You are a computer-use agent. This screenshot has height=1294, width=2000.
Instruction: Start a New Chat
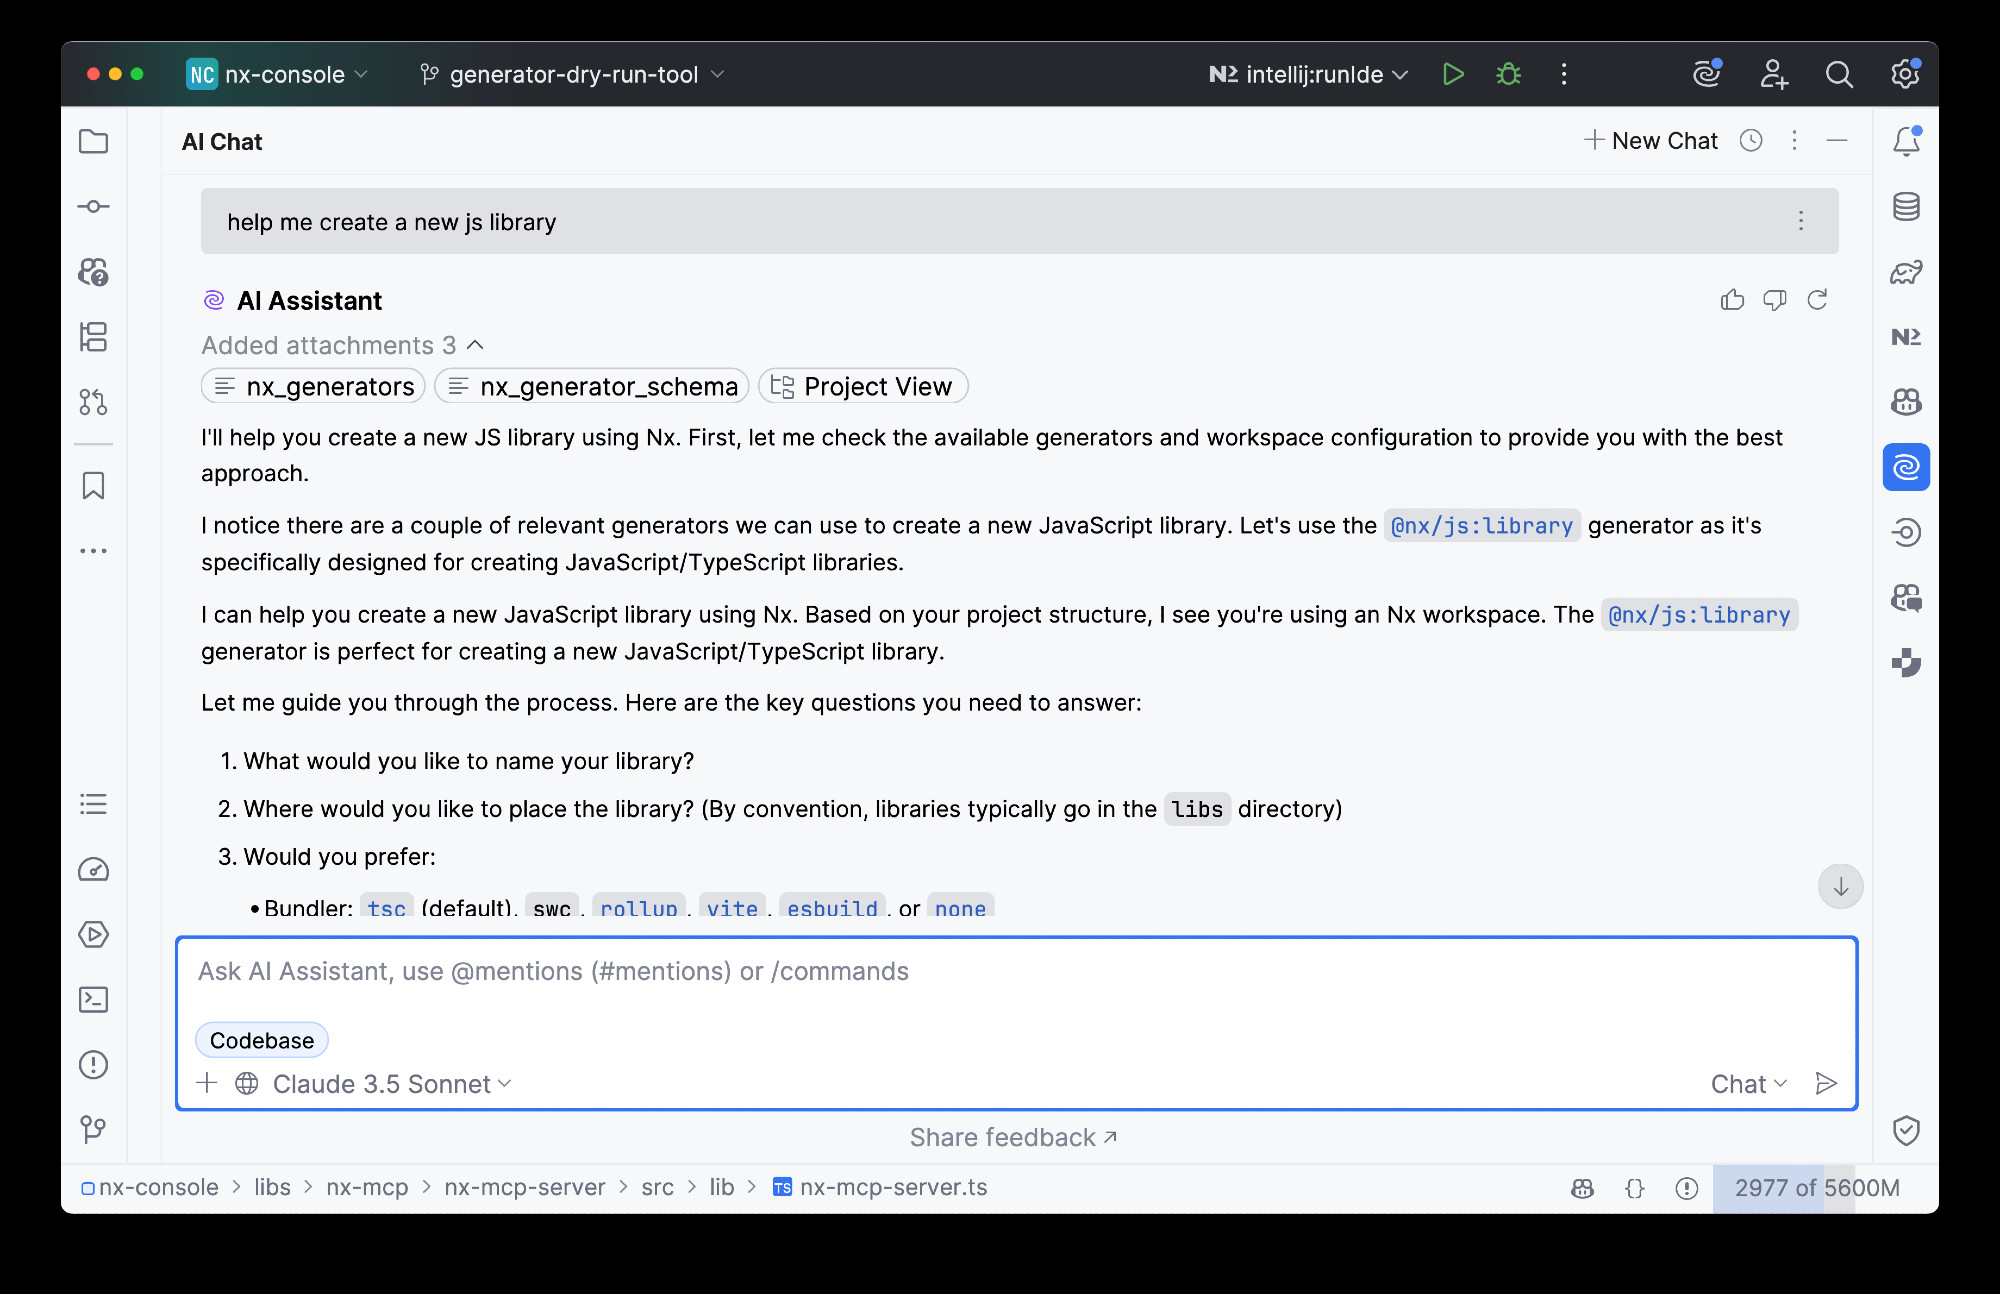point(1651,141)
